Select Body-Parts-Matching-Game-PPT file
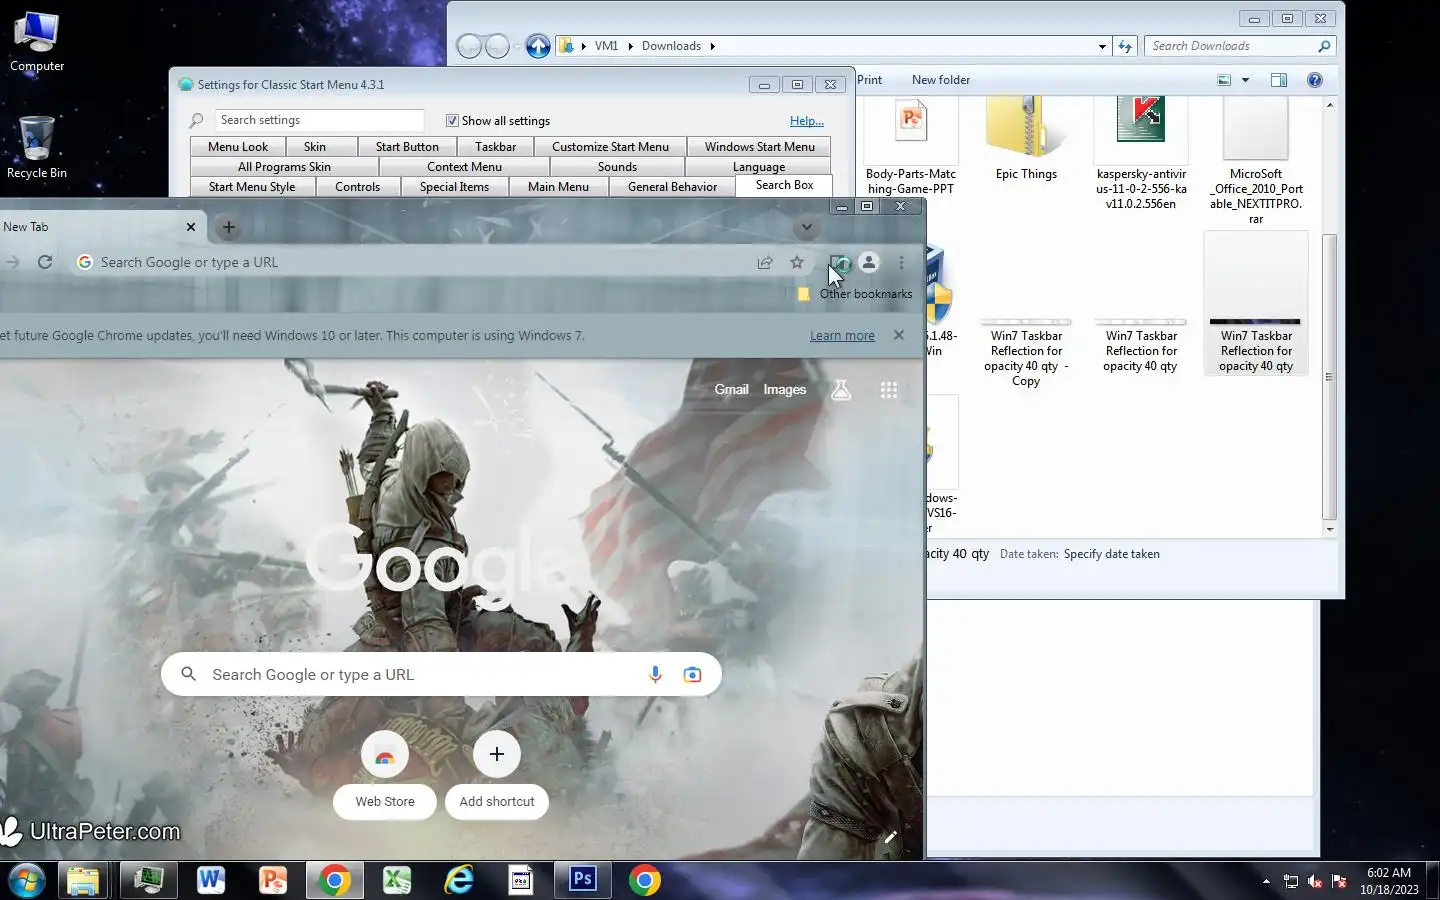This screenshot has width=1440, height=900. point(910,146)
